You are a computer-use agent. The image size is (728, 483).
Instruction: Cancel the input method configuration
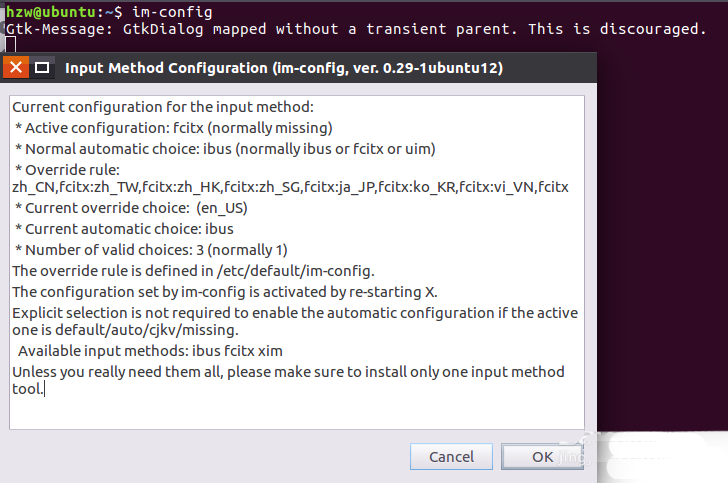tap(451, 456)
